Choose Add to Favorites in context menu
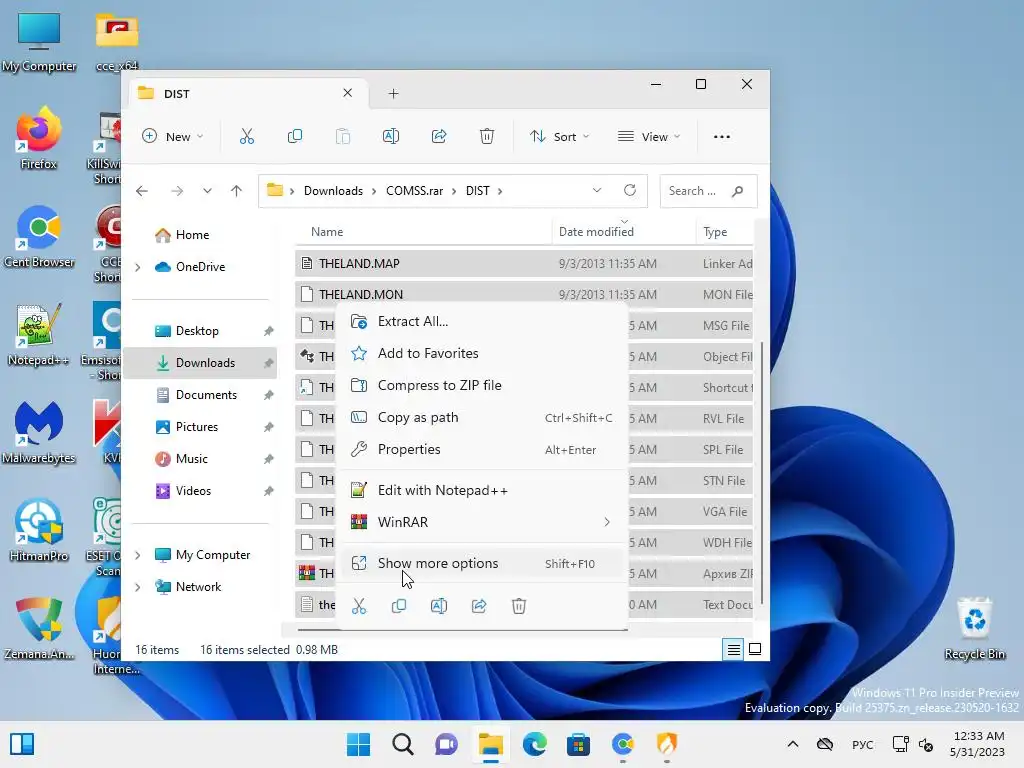This screenshot has width=1024, height=768. click(482, 353)
